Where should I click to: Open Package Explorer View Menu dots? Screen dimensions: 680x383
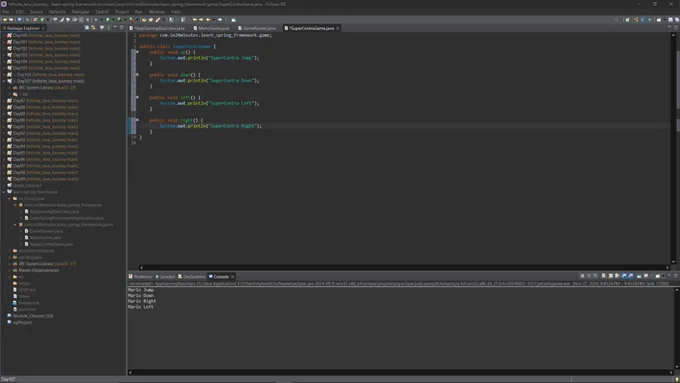[x=108, y=27]
